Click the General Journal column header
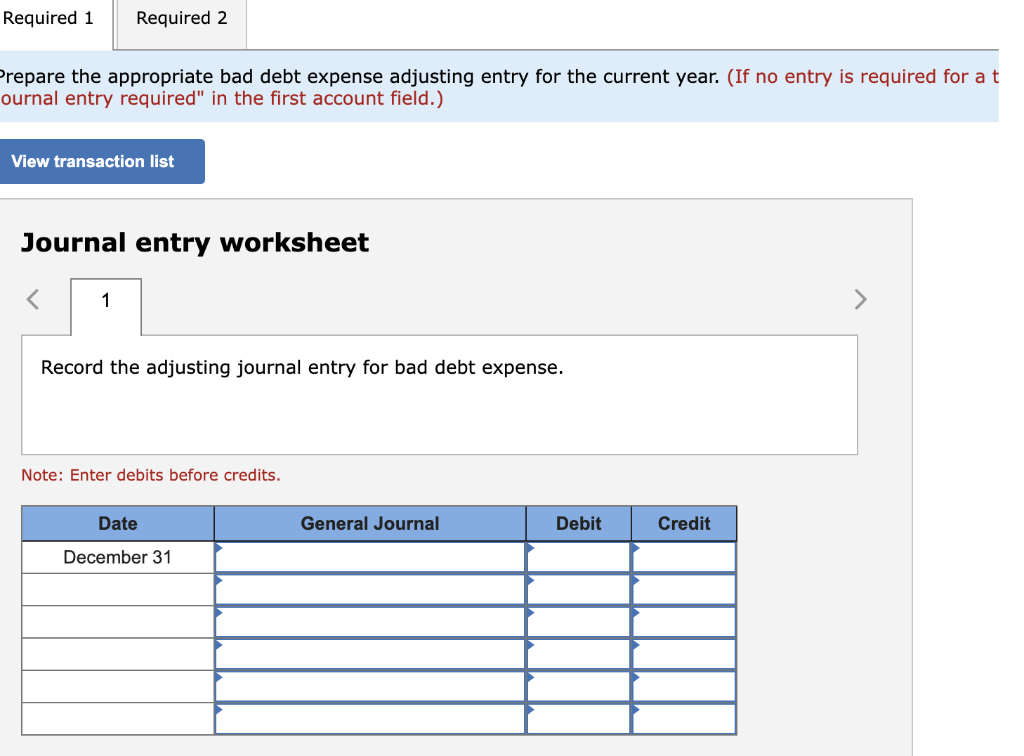Screen dimensions: 1024x756 click(370, 524)
